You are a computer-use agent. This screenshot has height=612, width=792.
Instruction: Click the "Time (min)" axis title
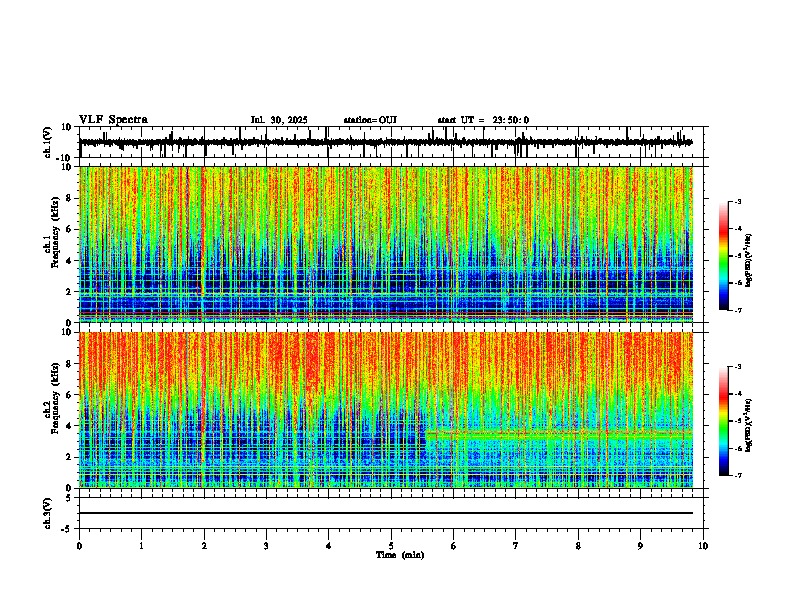click(x=400, y=555)
